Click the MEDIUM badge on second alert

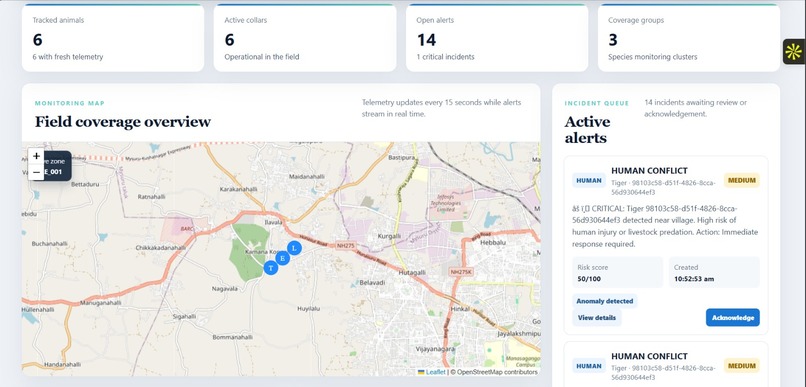click(742, 366)
